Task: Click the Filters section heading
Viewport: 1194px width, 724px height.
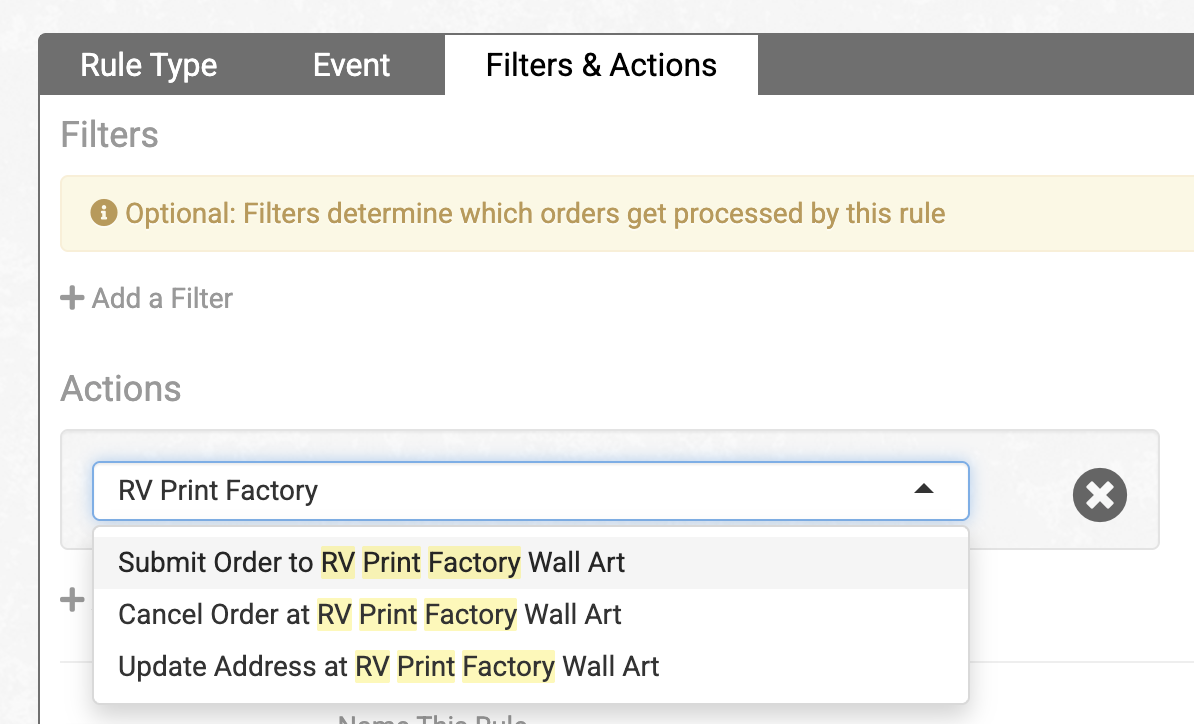Action: pyautogui.click(x=110, y=135)
